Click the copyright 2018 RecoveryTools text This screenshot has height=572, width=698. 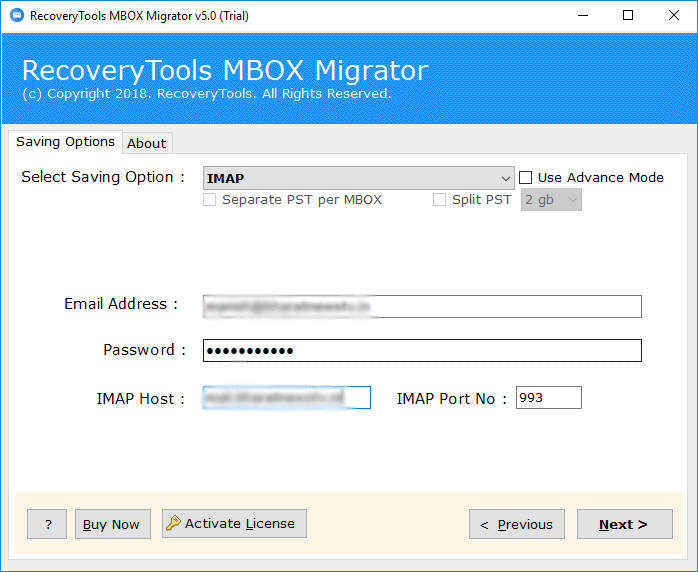point(207,94)
